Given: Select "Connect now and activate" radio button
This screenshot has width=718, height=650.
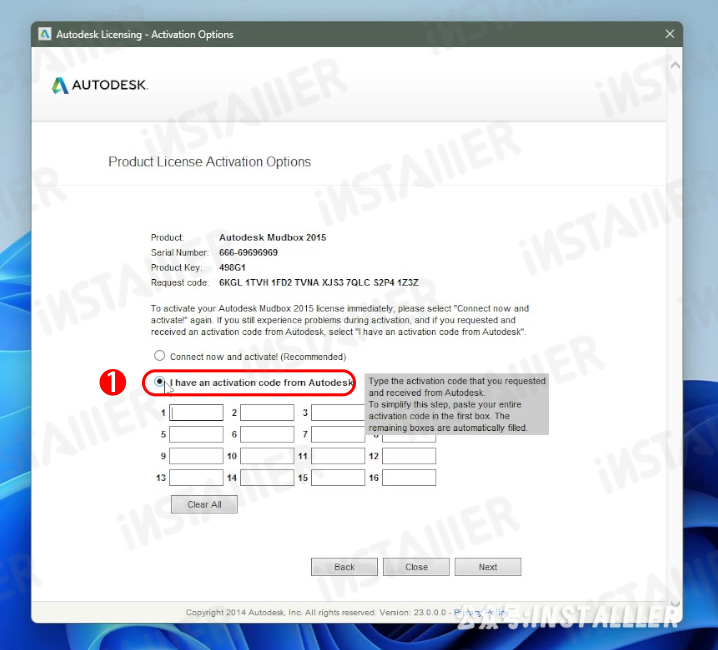Looking at the screenshot, I should (159, 355).
